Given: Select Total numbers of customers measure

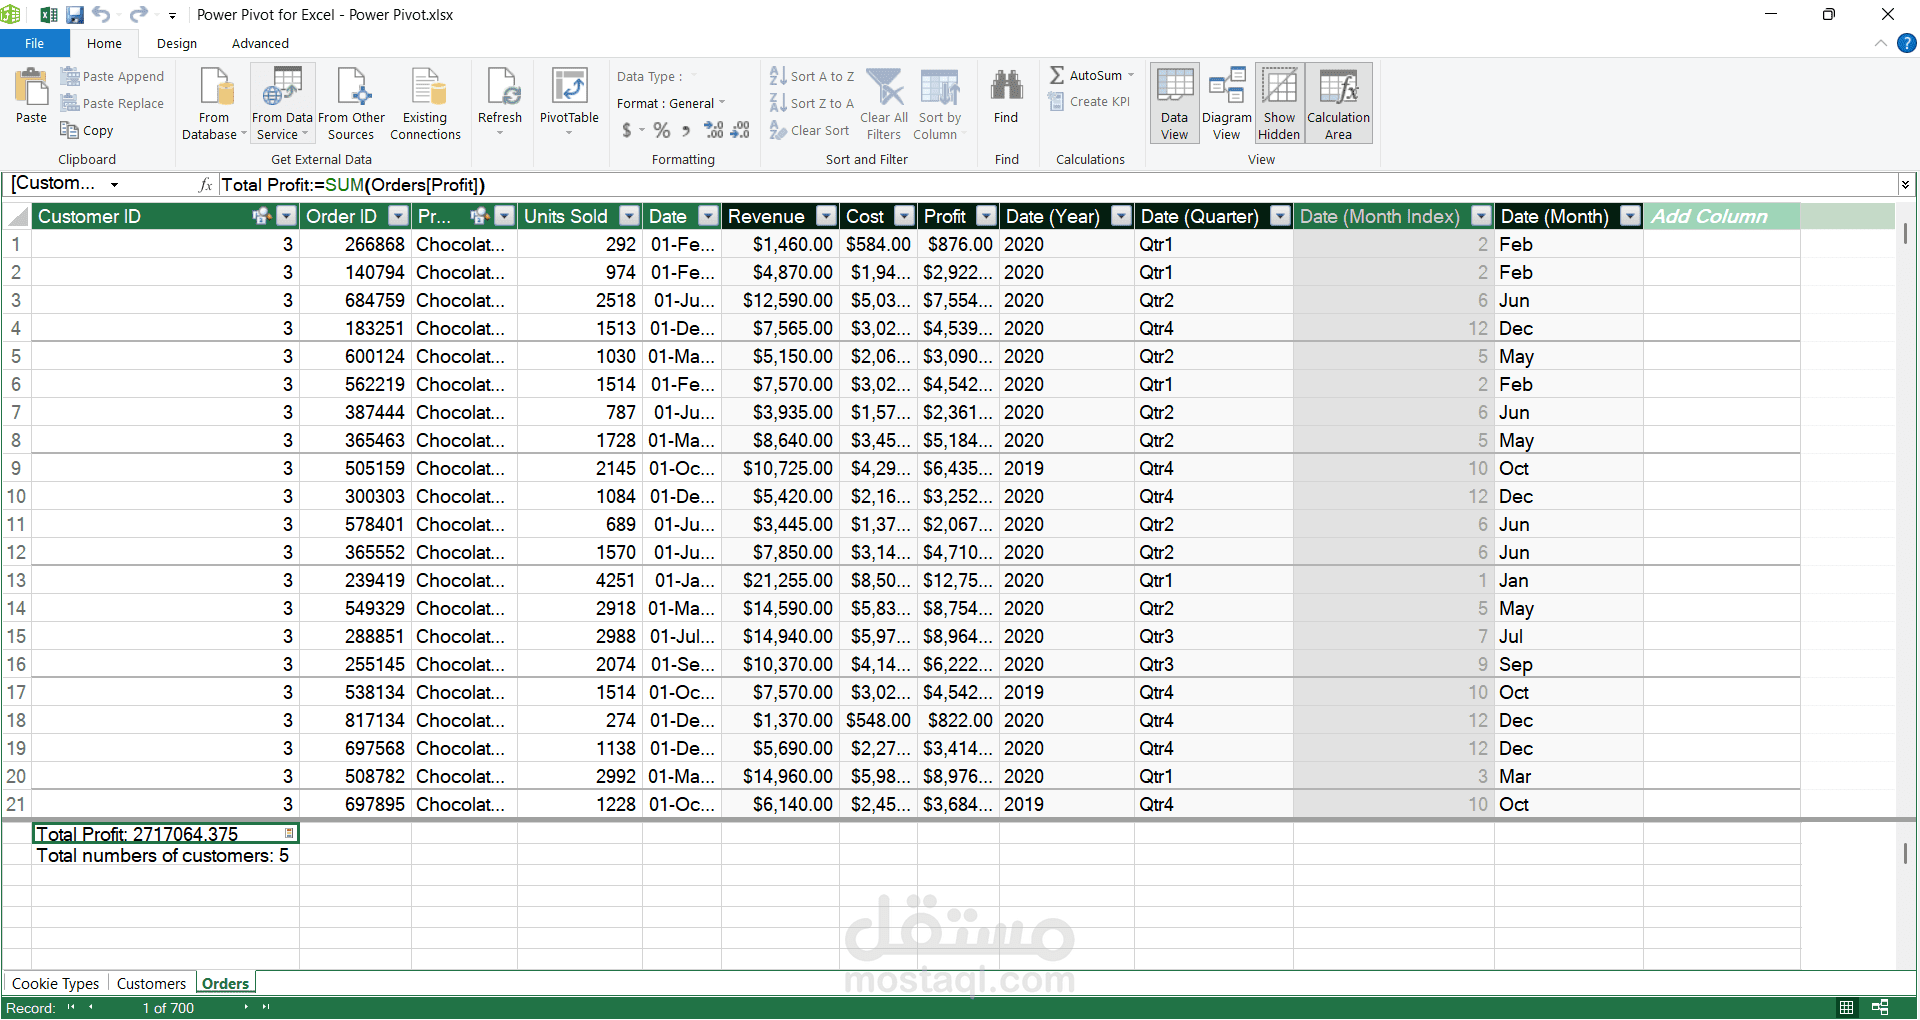Looking at the screenshot, I should pos(165,855).
